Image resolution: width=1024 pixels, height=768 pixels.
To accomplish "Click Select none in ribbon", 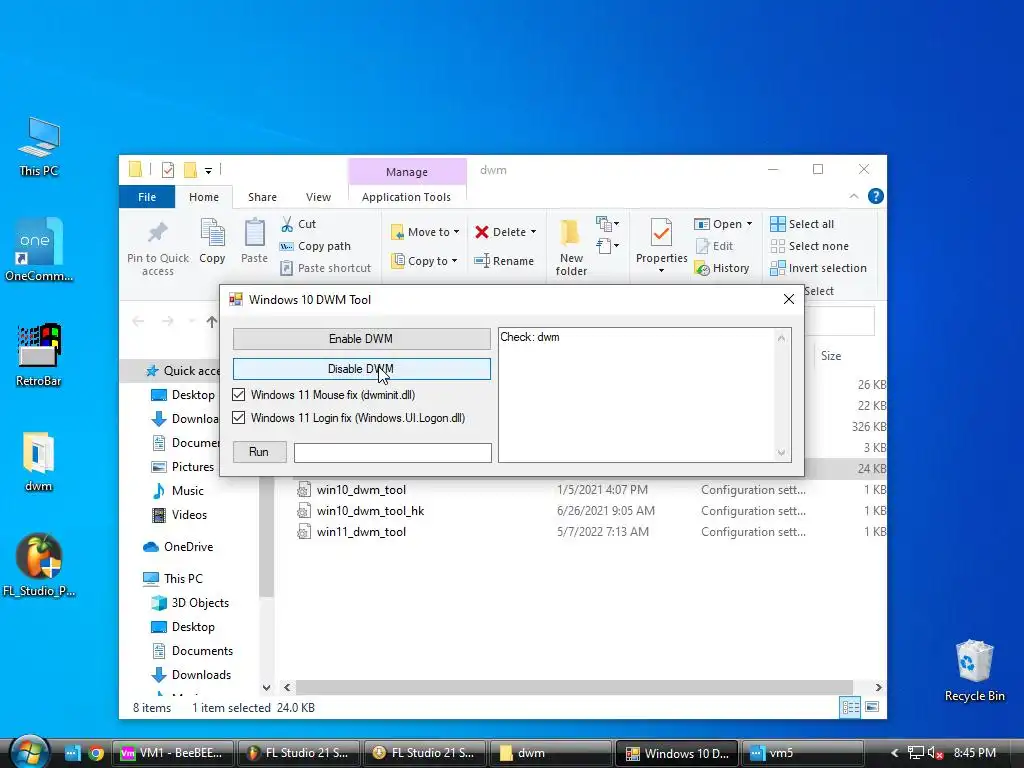I will point(809,246).
